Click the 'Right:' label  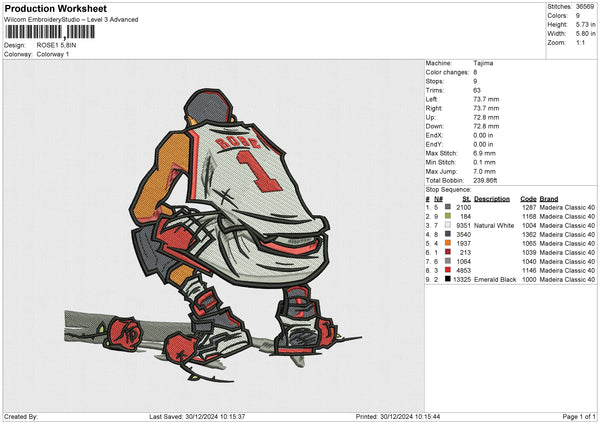(x=434, y=108)
